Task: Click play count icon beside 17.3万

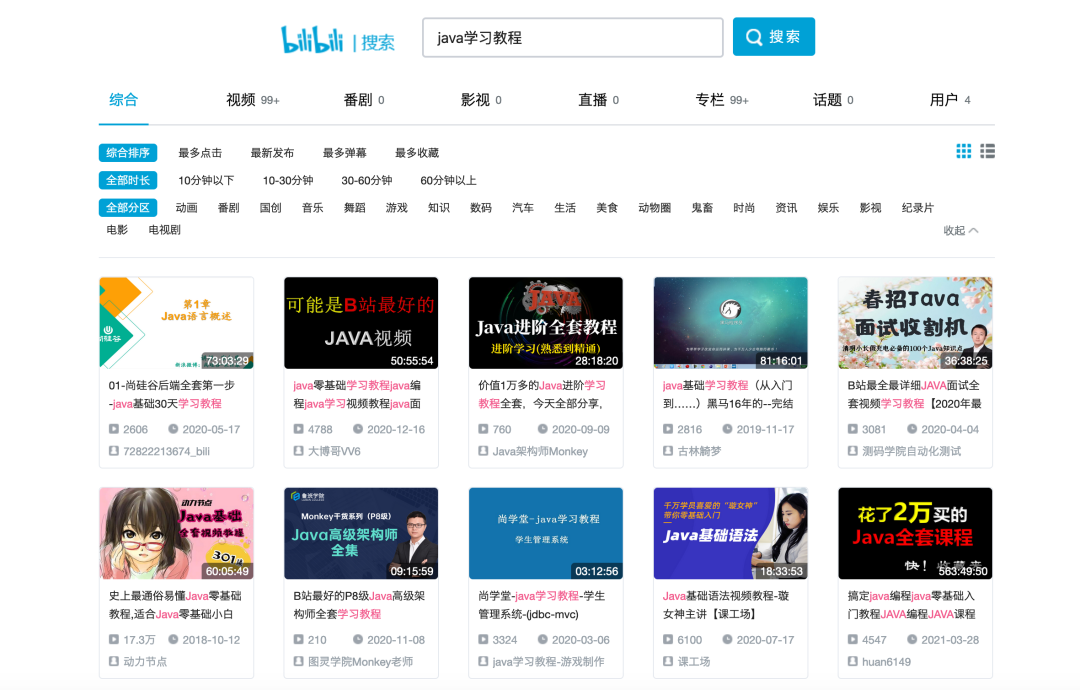Action: [x=114, y=640]
